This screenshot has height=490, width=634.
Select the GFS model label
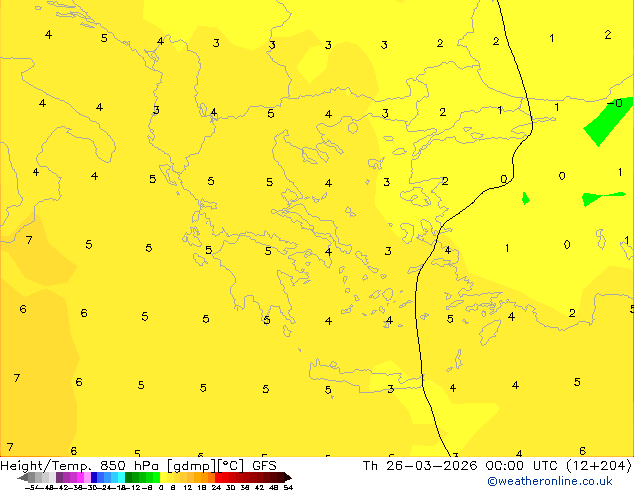click(264, 465)
